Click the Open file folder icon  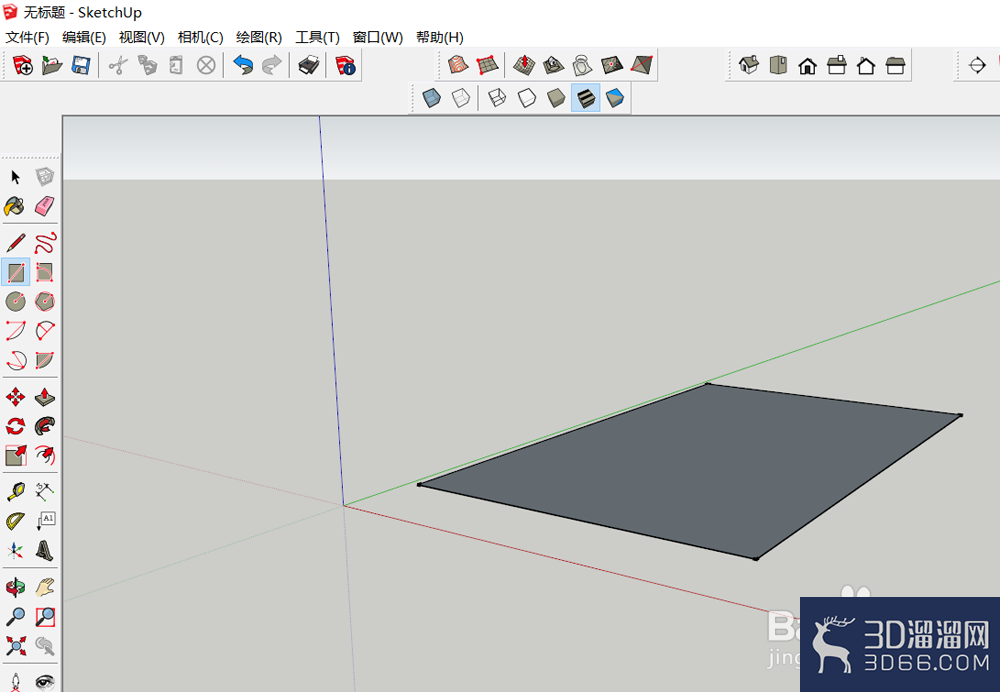click(x=52, y=65)
